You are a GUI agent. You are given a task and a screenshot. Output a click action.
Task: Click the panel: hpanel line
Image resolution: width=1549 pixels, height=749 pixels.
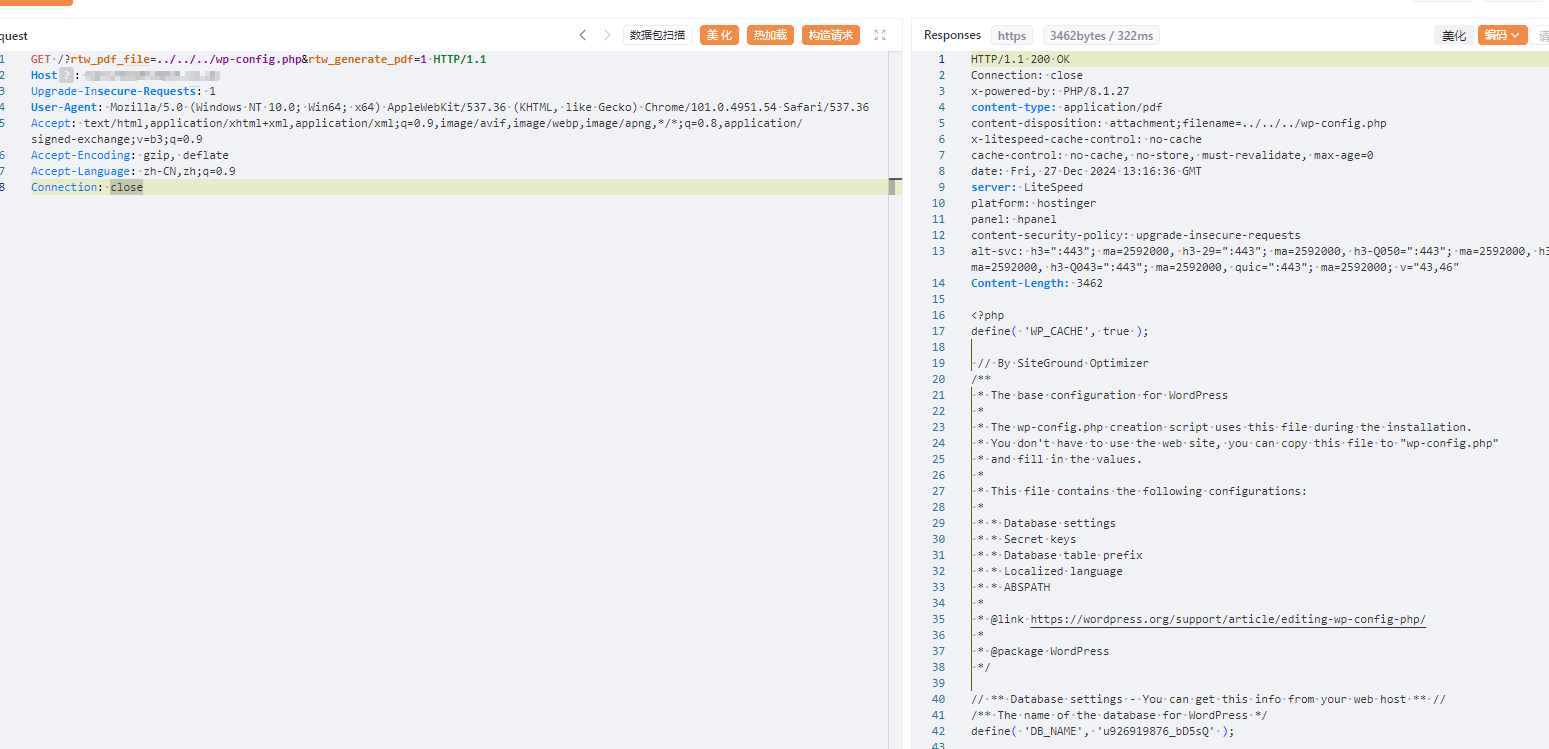point(1013,219)
